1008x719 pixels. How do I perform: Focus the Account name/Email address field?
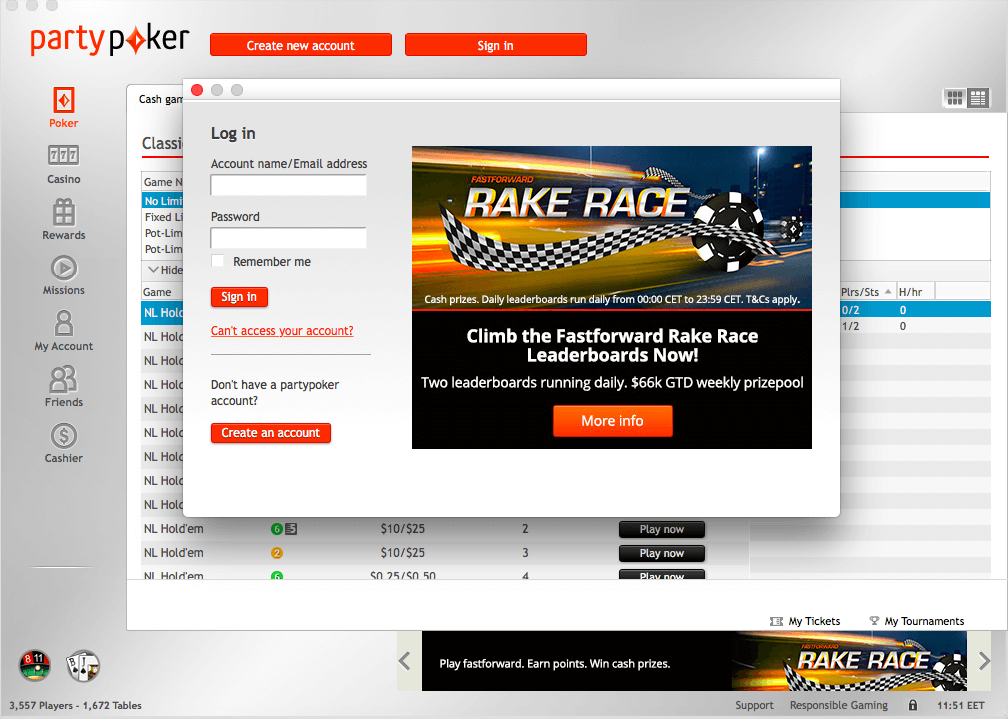[x=289, y=185]
